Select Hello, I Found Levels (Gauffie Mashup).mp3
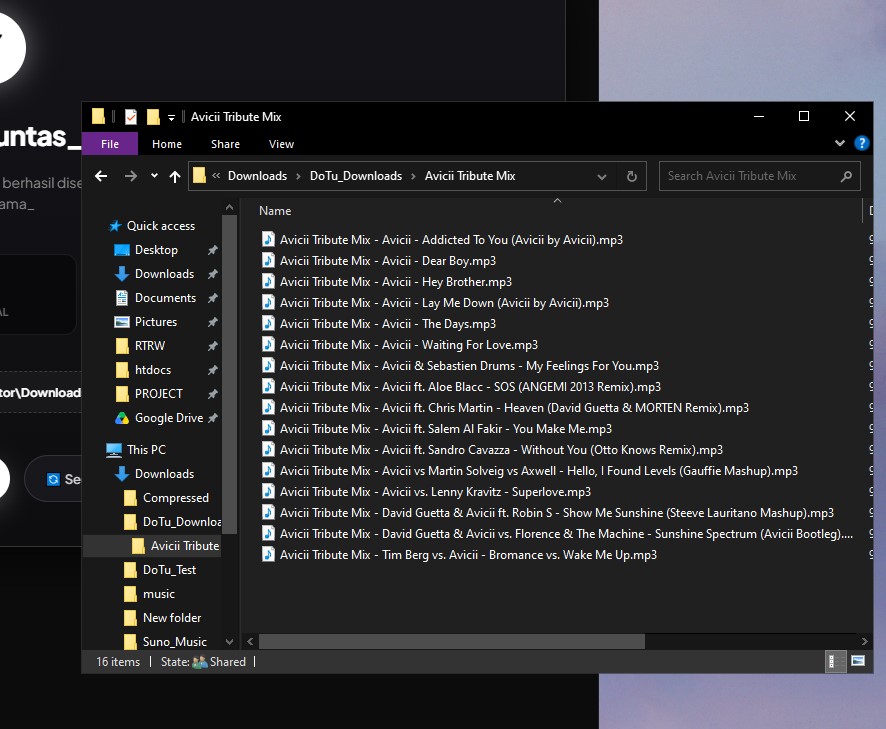Viewport: 886px width, 729px height. click(538, 471)
